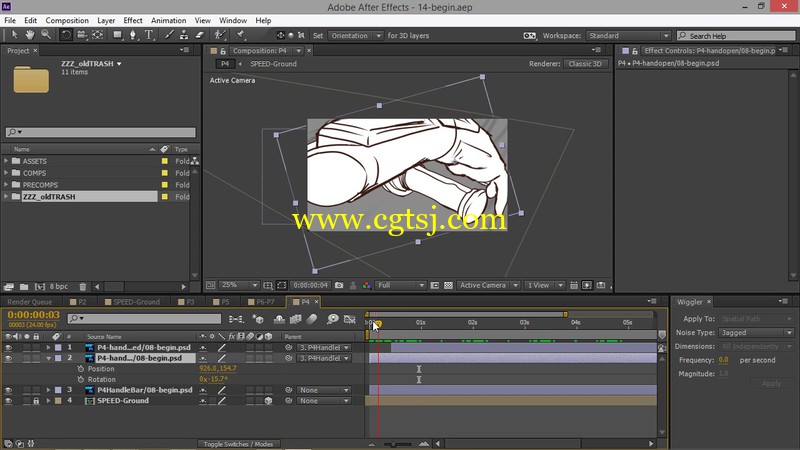800x450 pixels.
Task: Open the 25% magnification dropdown
Action: (239, 285)
